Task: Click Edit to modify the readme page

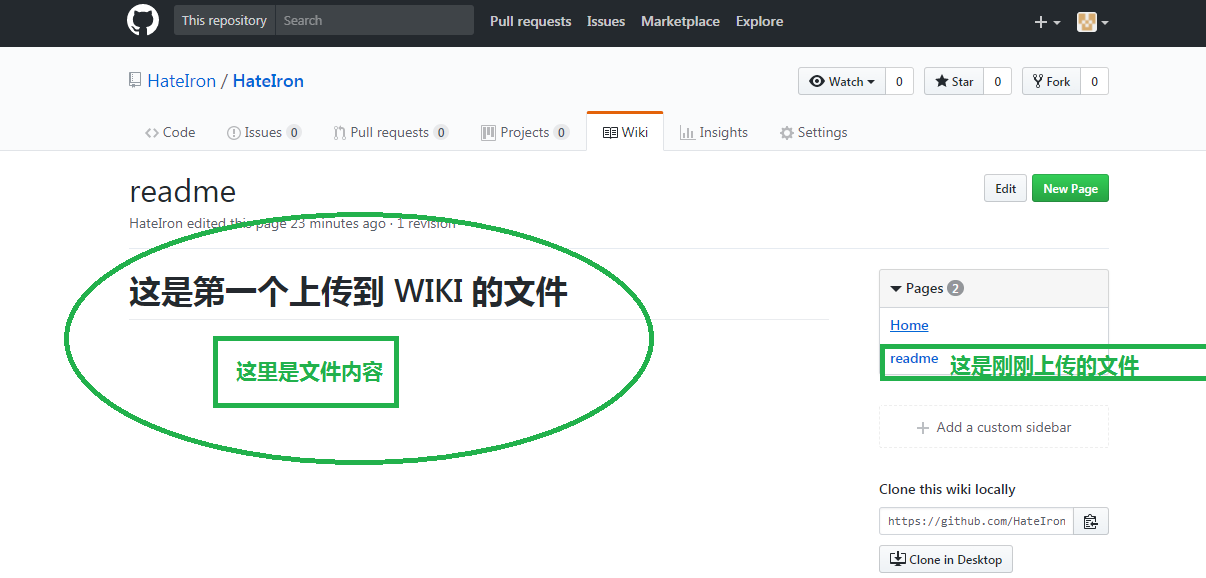Action: pos(1004,188)
